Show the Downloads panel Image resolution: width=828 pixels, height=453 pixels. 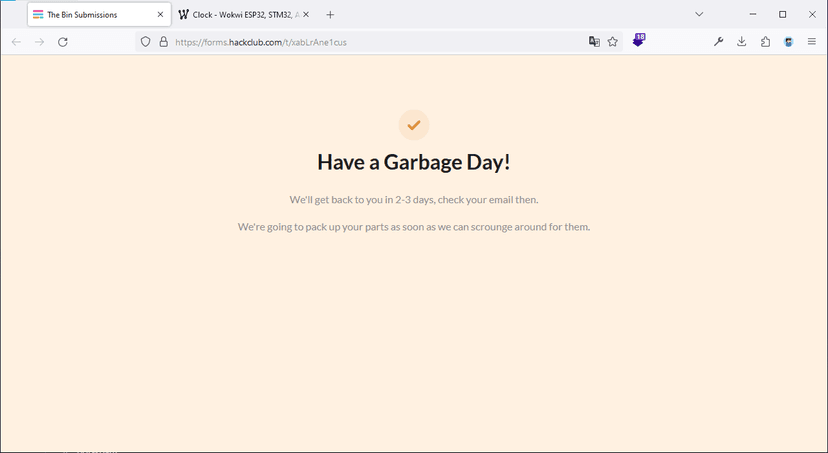[x=742, y=42]
